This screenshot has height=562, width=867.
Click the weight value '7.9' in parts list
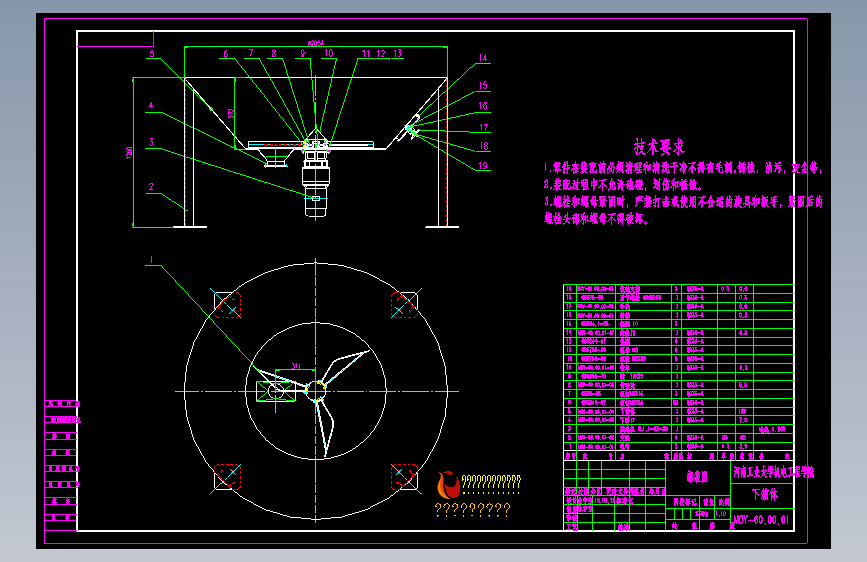[743, 420]
